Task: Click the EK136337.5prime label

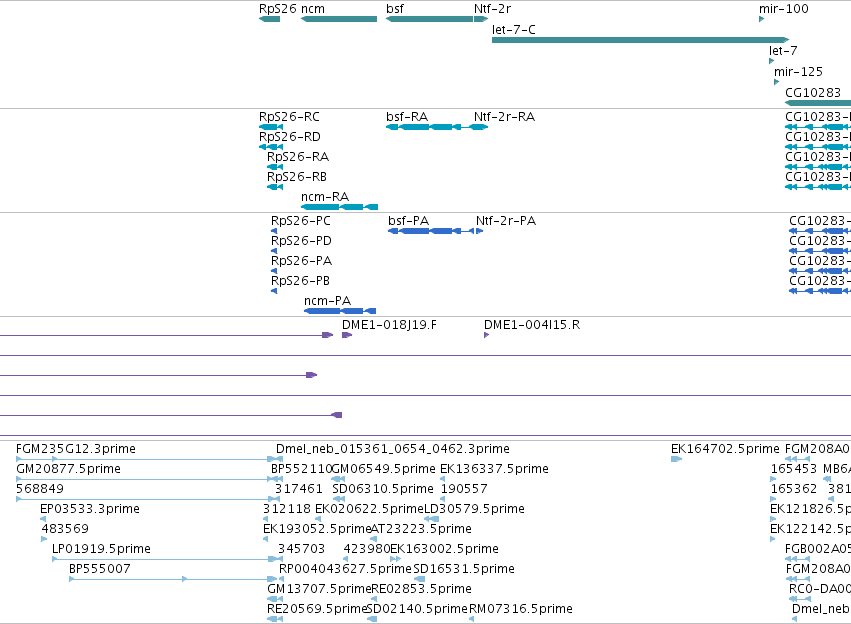Action: (494, 469)
